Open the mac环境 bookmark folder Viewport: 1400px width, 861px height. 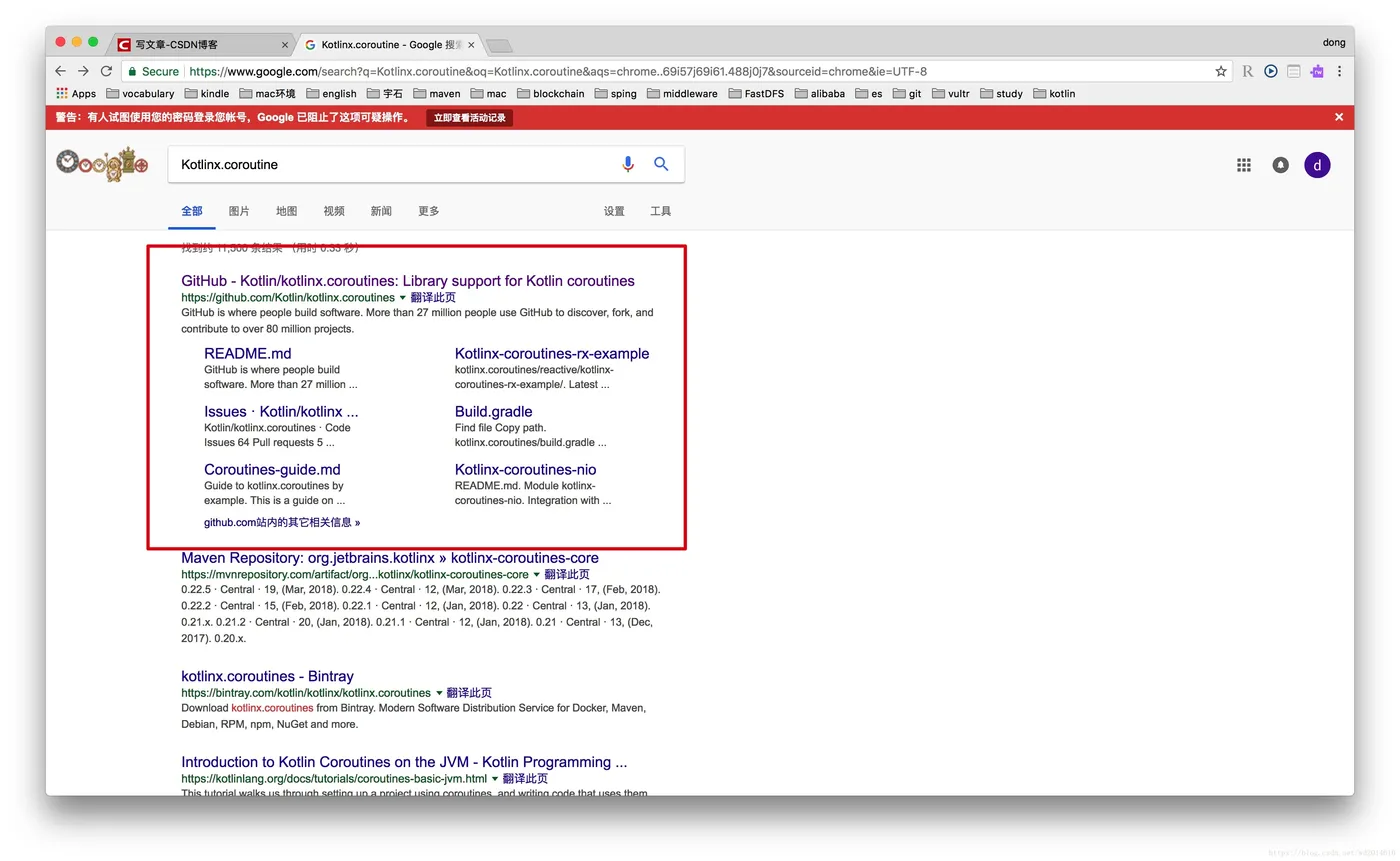click(268, 93)
